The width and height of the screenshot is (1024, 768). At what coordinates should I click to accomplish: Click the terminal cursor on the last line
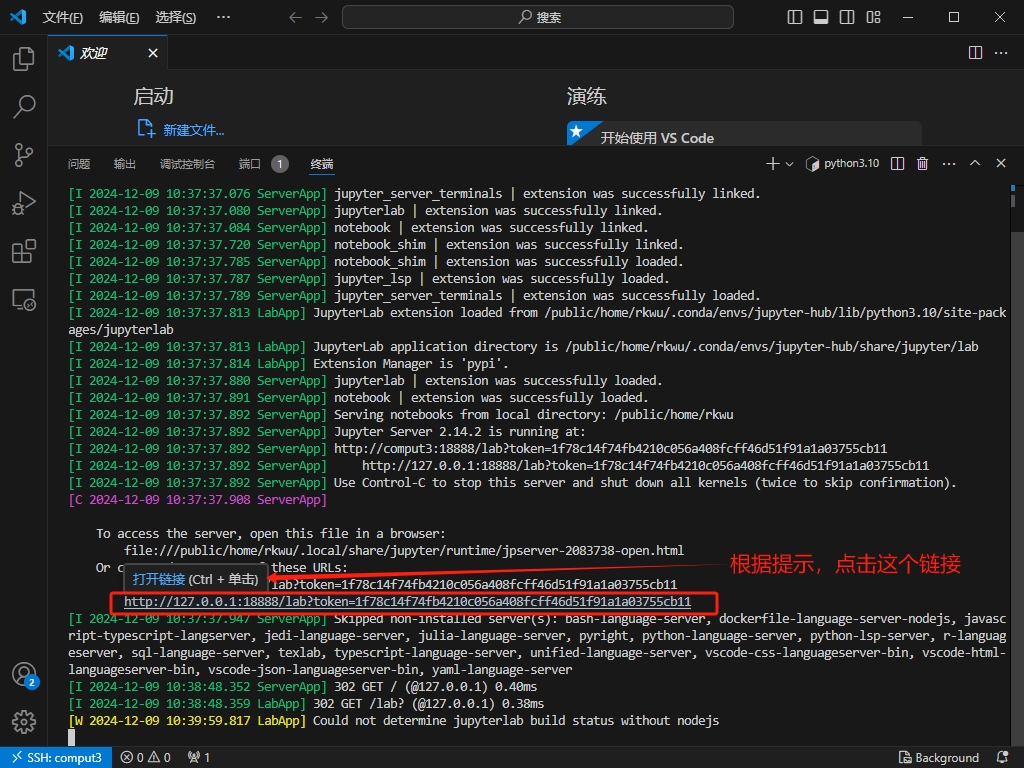72,737
